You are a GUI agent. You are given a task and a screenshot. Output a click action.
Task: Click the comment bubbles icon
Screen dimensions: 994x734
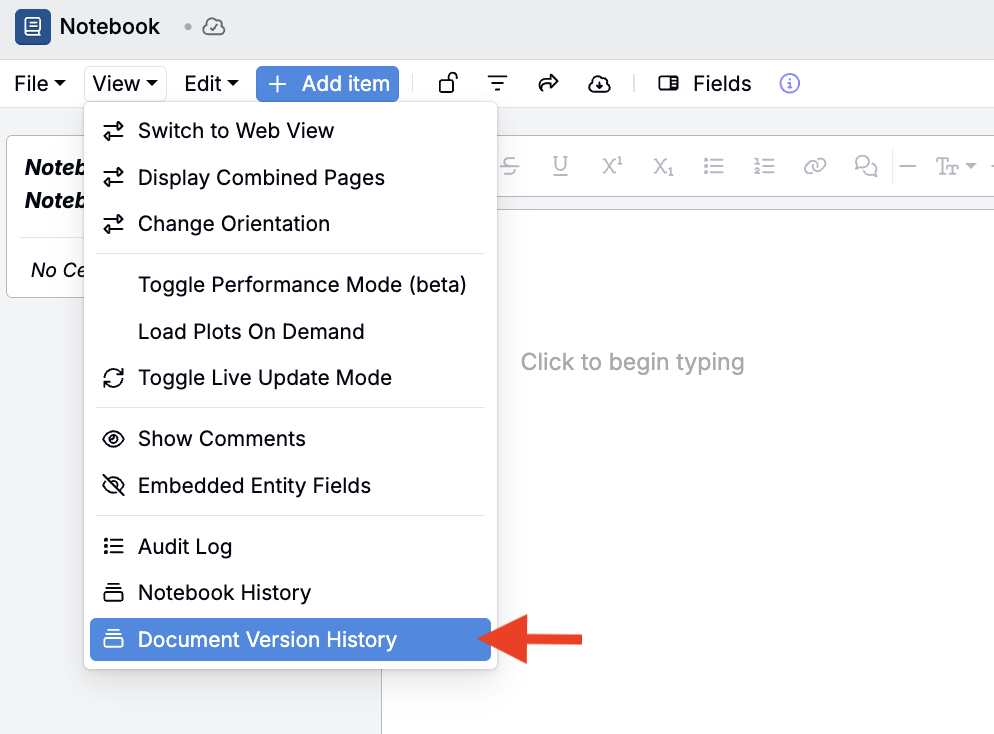click(x=866, y=166)
